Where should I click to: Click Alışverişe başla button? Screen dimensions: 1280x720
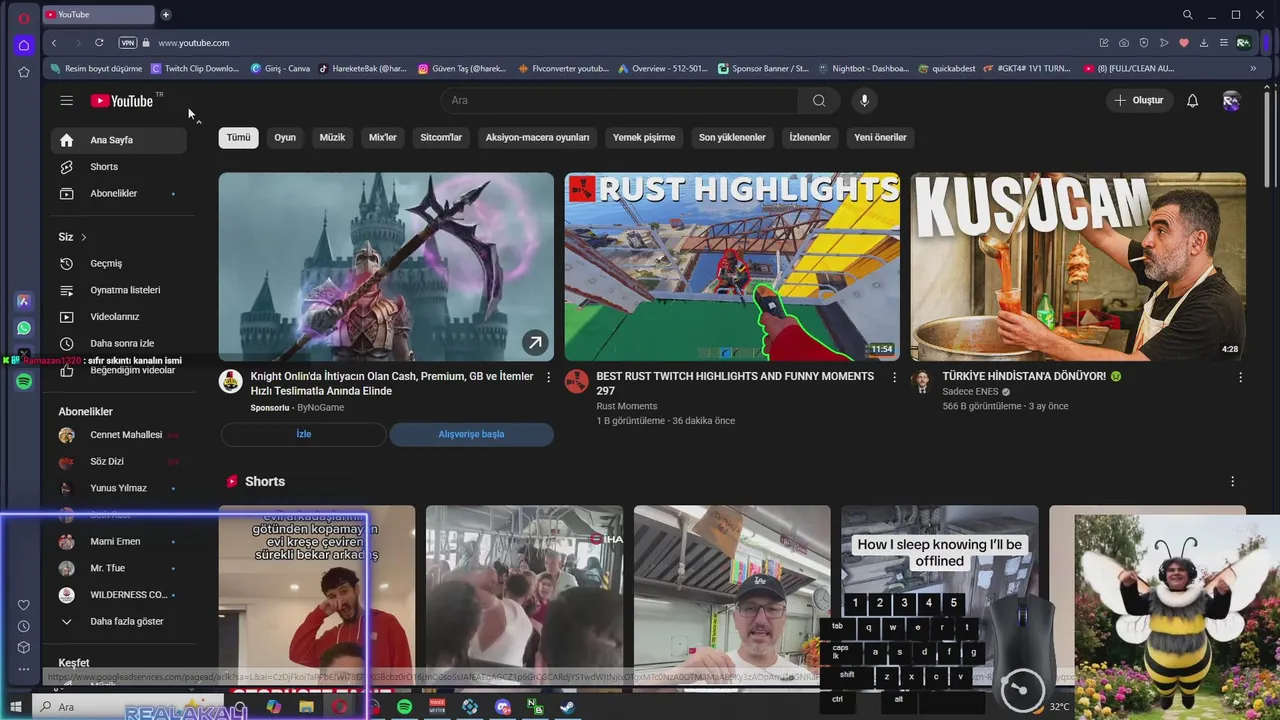click(471, 434)
